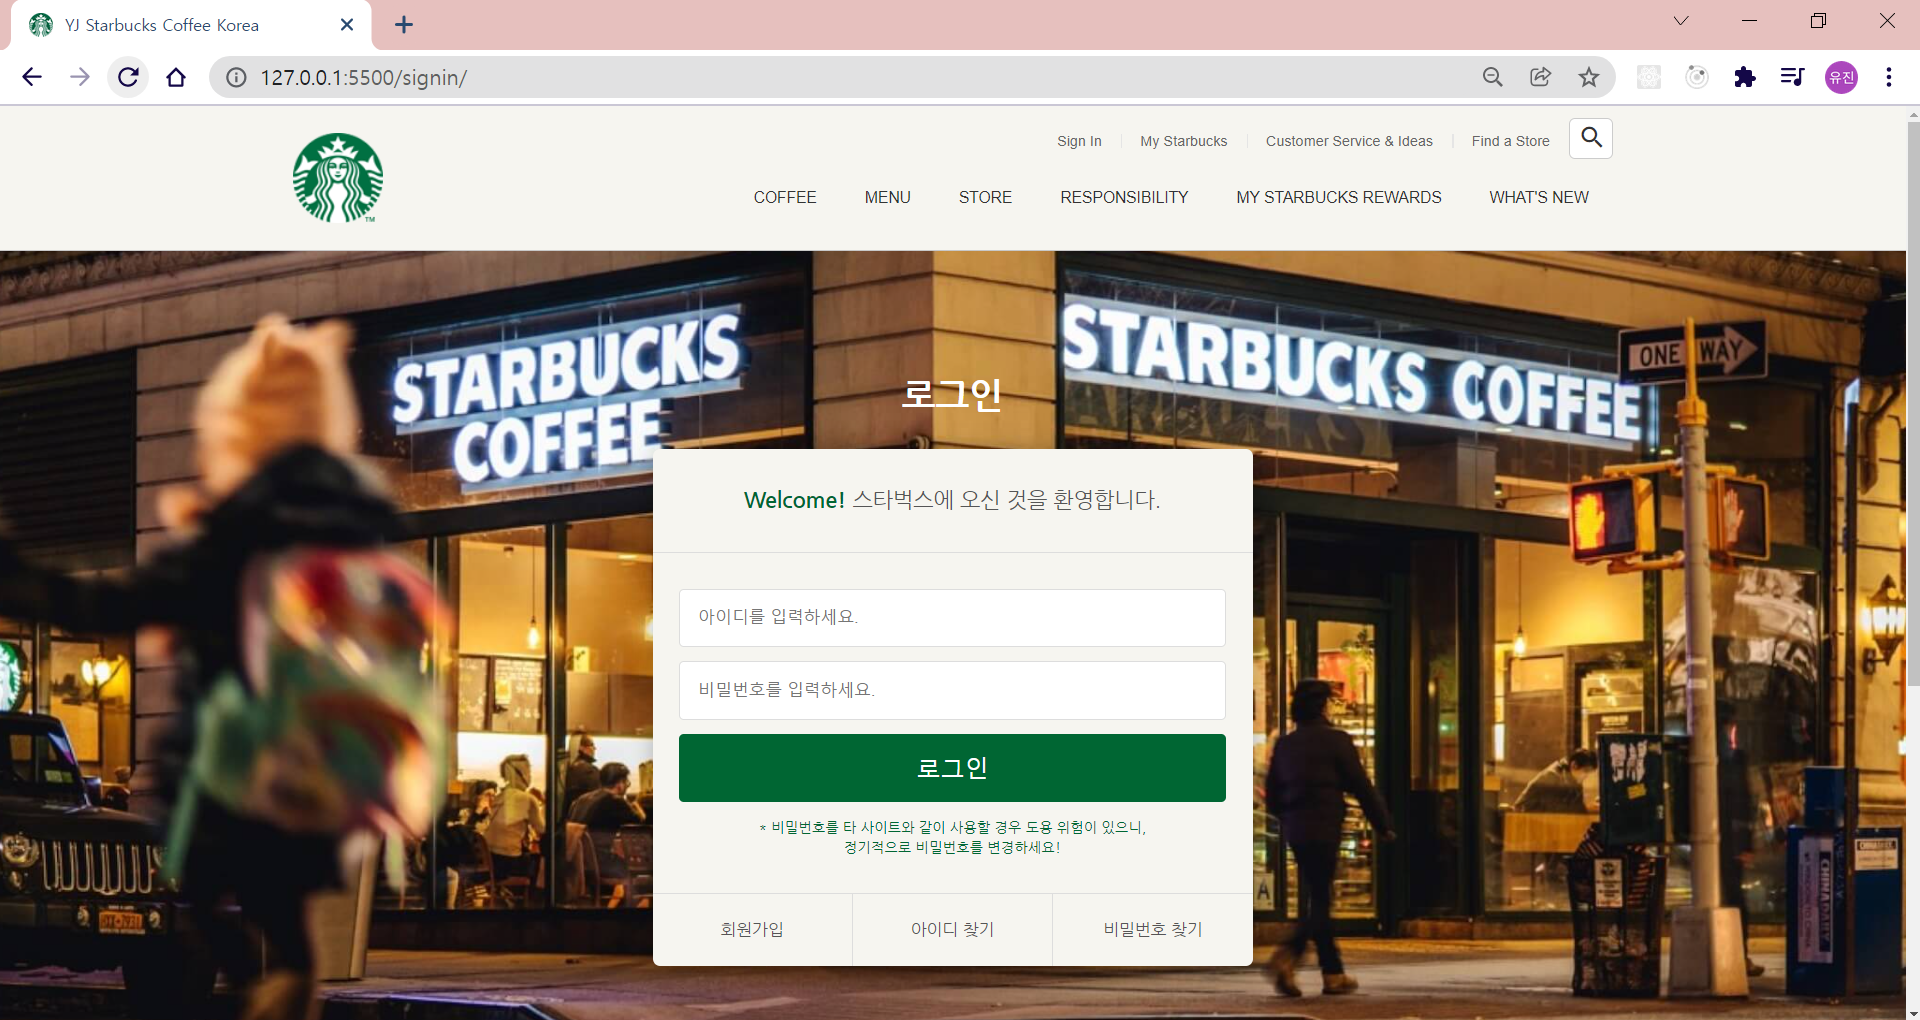
Task: Go back with the browser back arrow
Action: click(x=32, y=77)
